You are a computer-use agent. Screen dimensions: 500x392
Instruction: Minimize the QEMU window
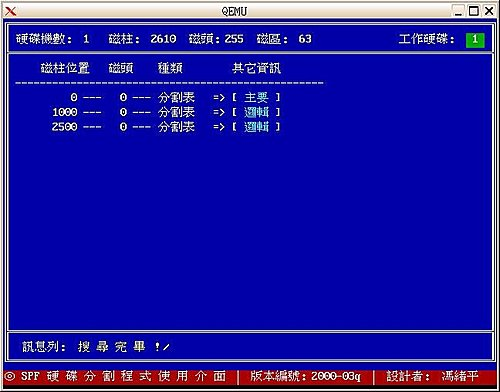click(459, 11)
